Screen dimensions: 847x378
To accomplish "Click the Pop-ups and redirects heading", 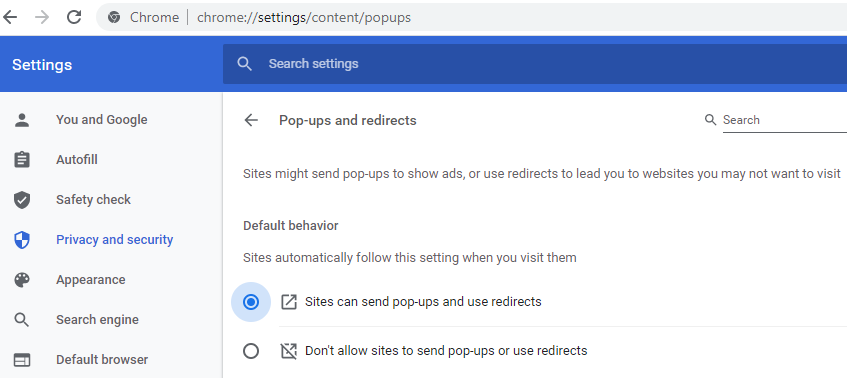I will tap(347, 120).
